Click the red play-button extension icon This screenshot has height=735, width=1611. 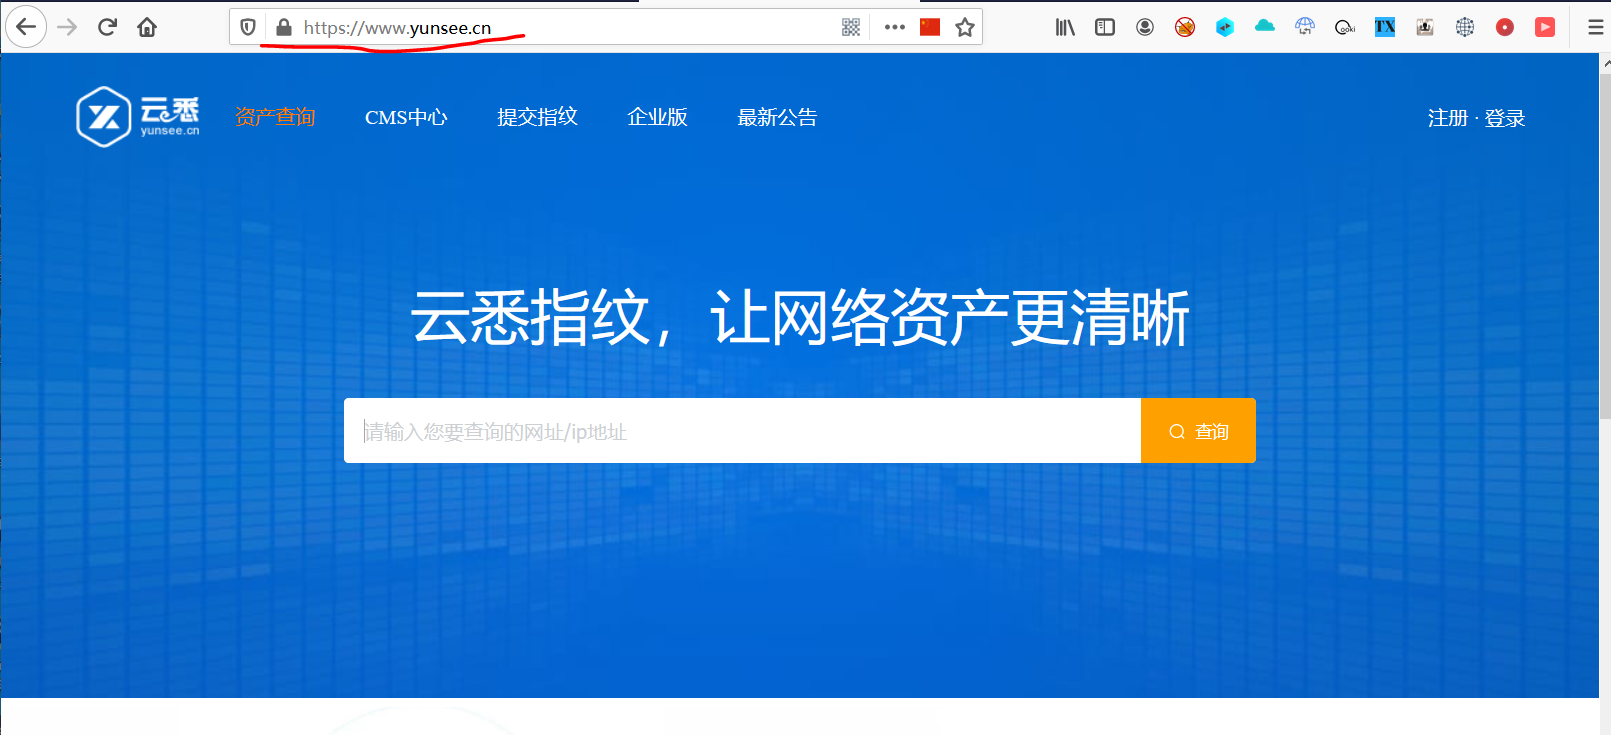coord(1545,27)
